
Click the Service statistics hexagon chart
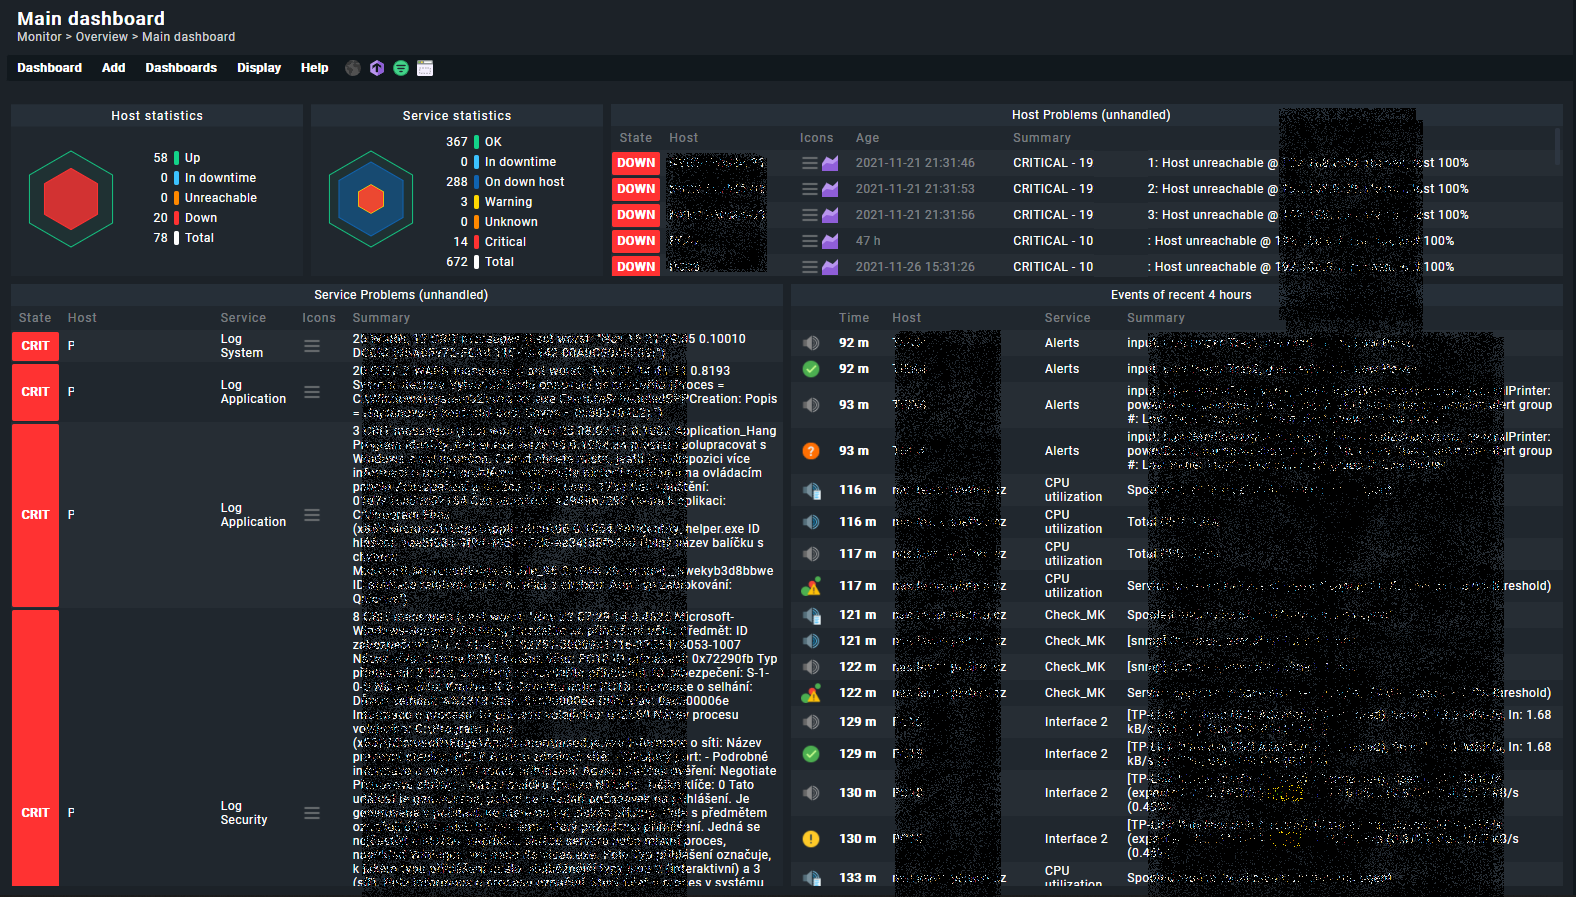371,199
